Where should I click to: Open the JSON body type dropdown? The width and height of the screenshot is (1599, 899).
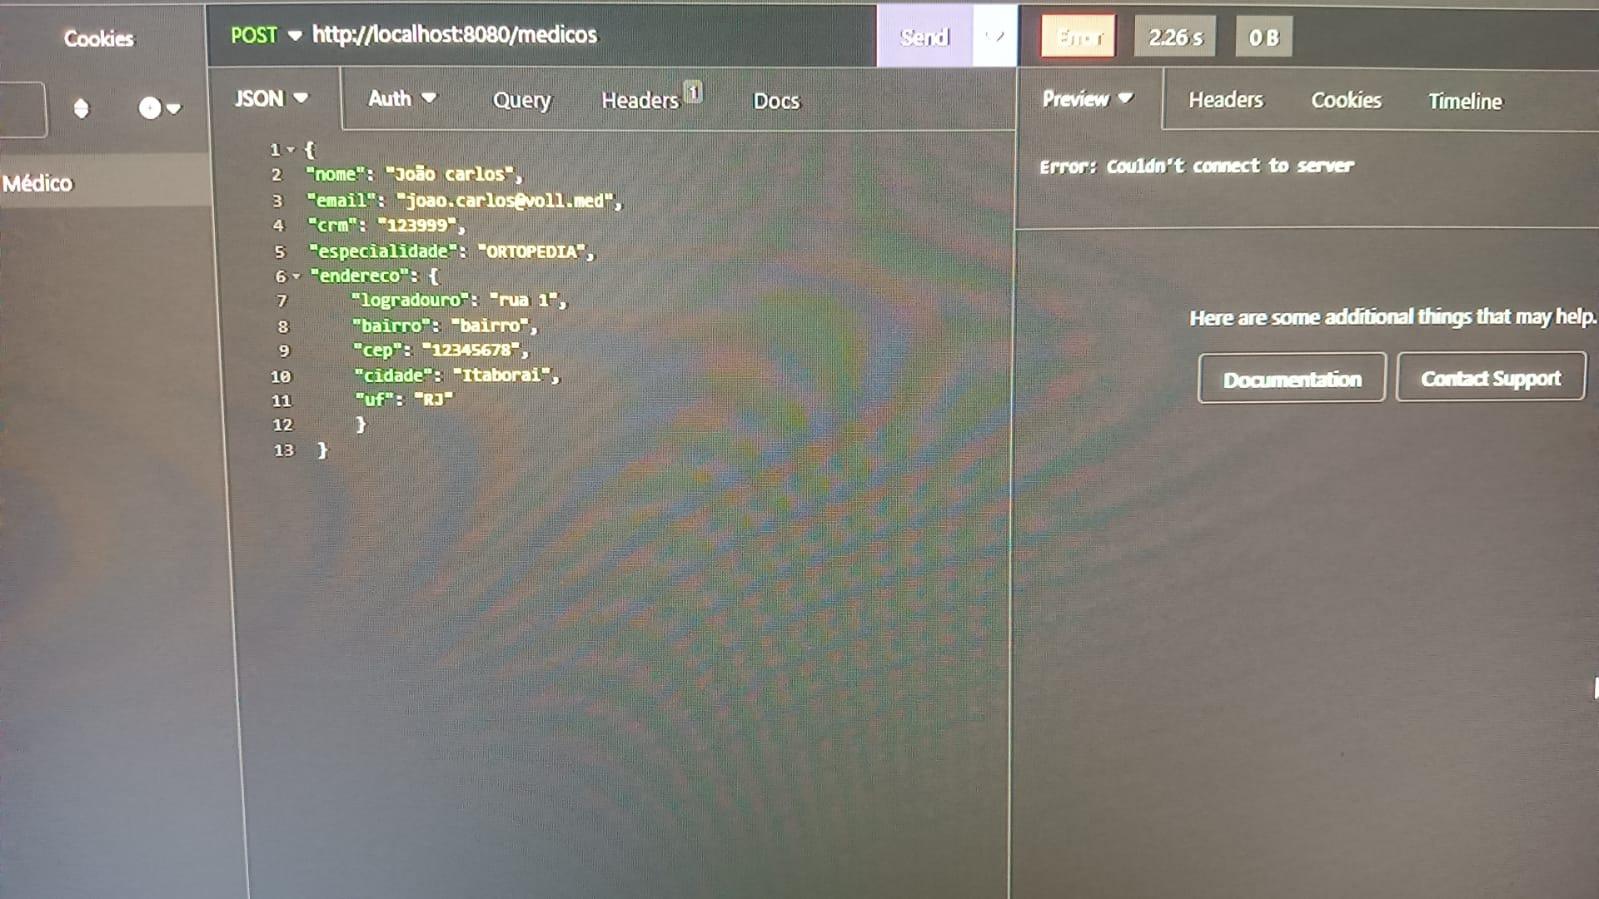coord(271,98)
